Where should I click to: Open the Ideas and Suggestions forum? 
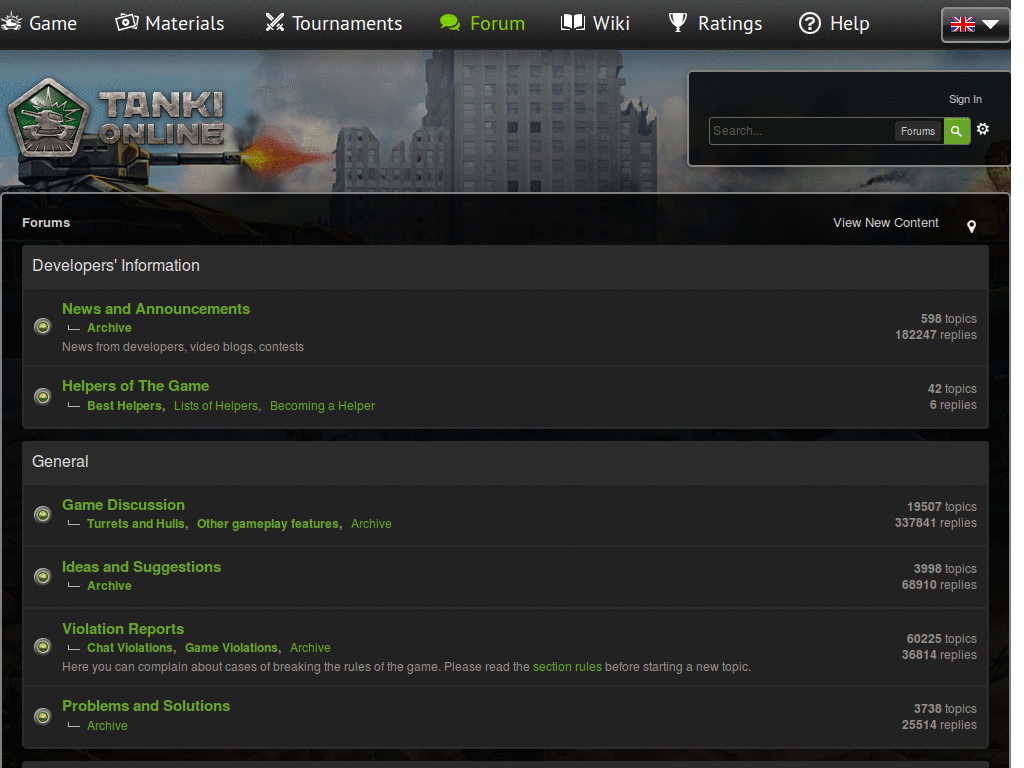point(142,567)
